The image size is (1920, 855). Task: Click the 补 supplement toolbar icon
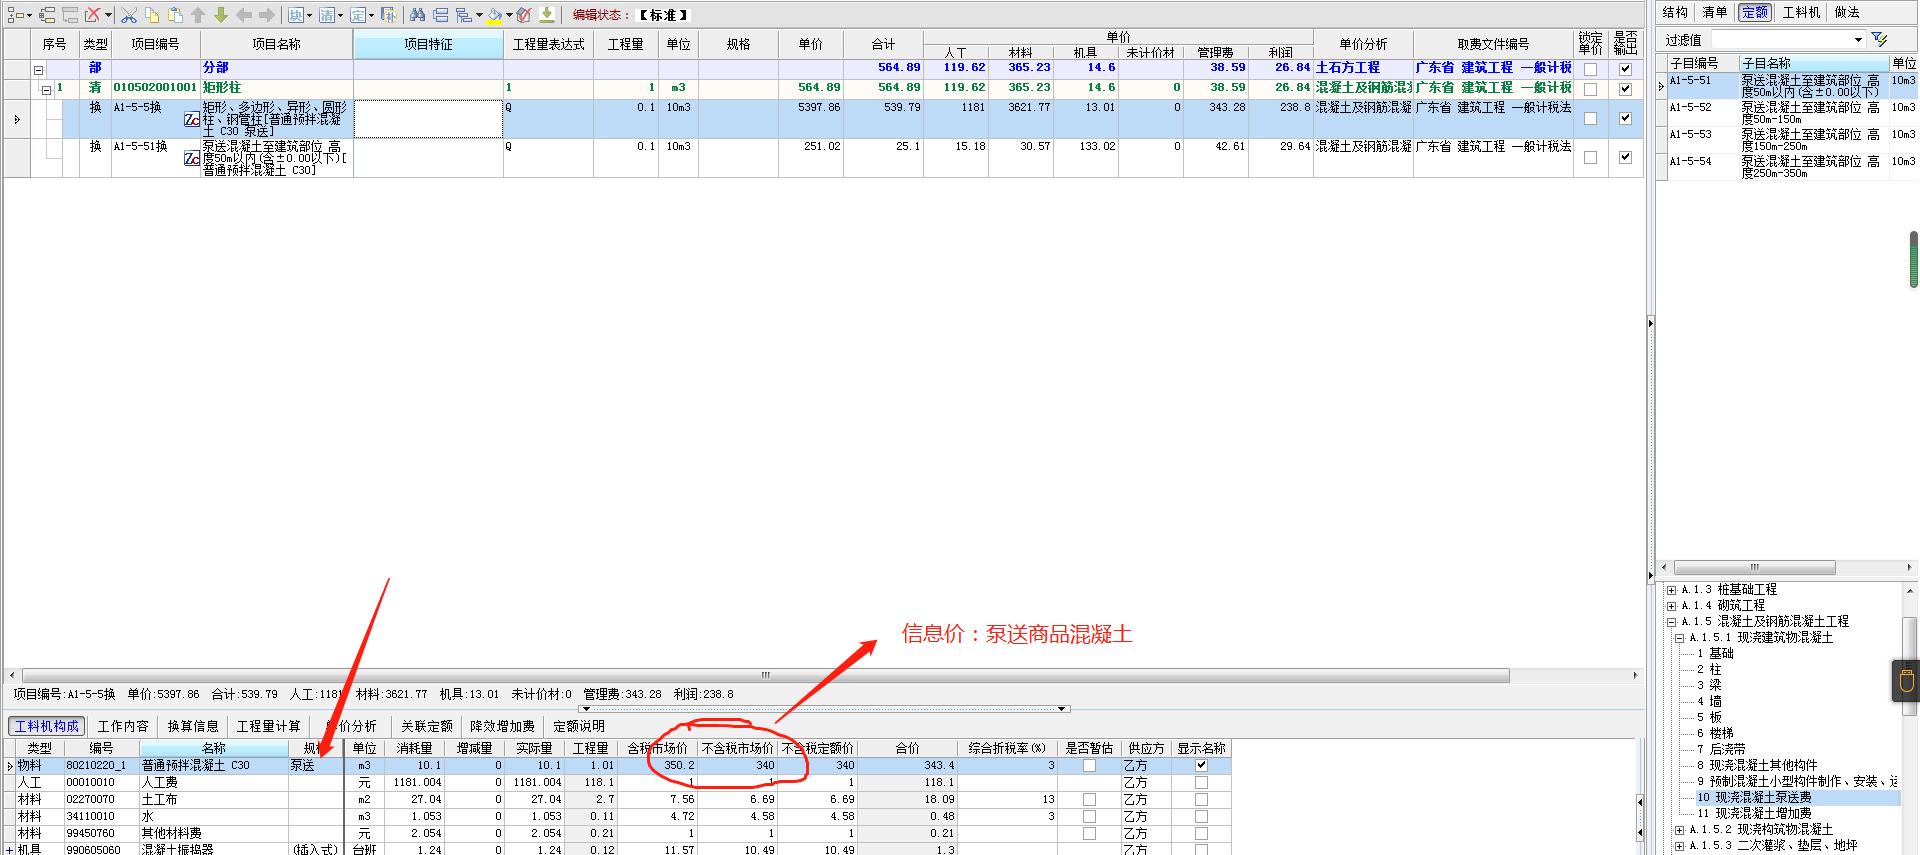389,15
